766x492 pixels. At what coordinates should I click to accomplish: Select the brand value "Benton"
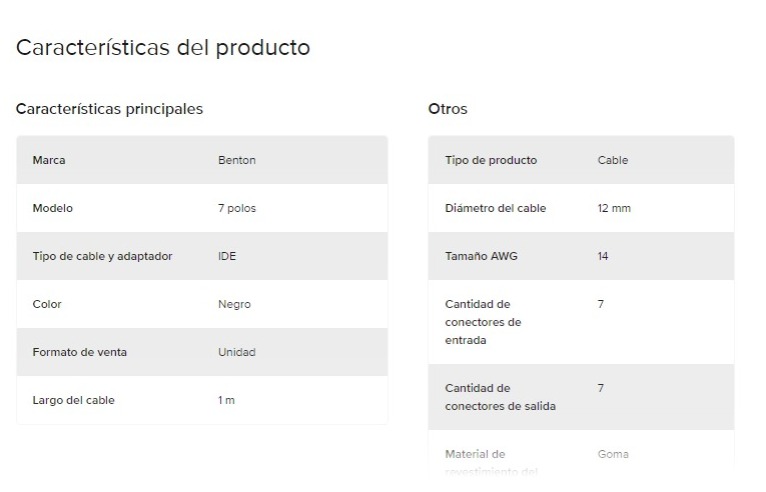237,160
